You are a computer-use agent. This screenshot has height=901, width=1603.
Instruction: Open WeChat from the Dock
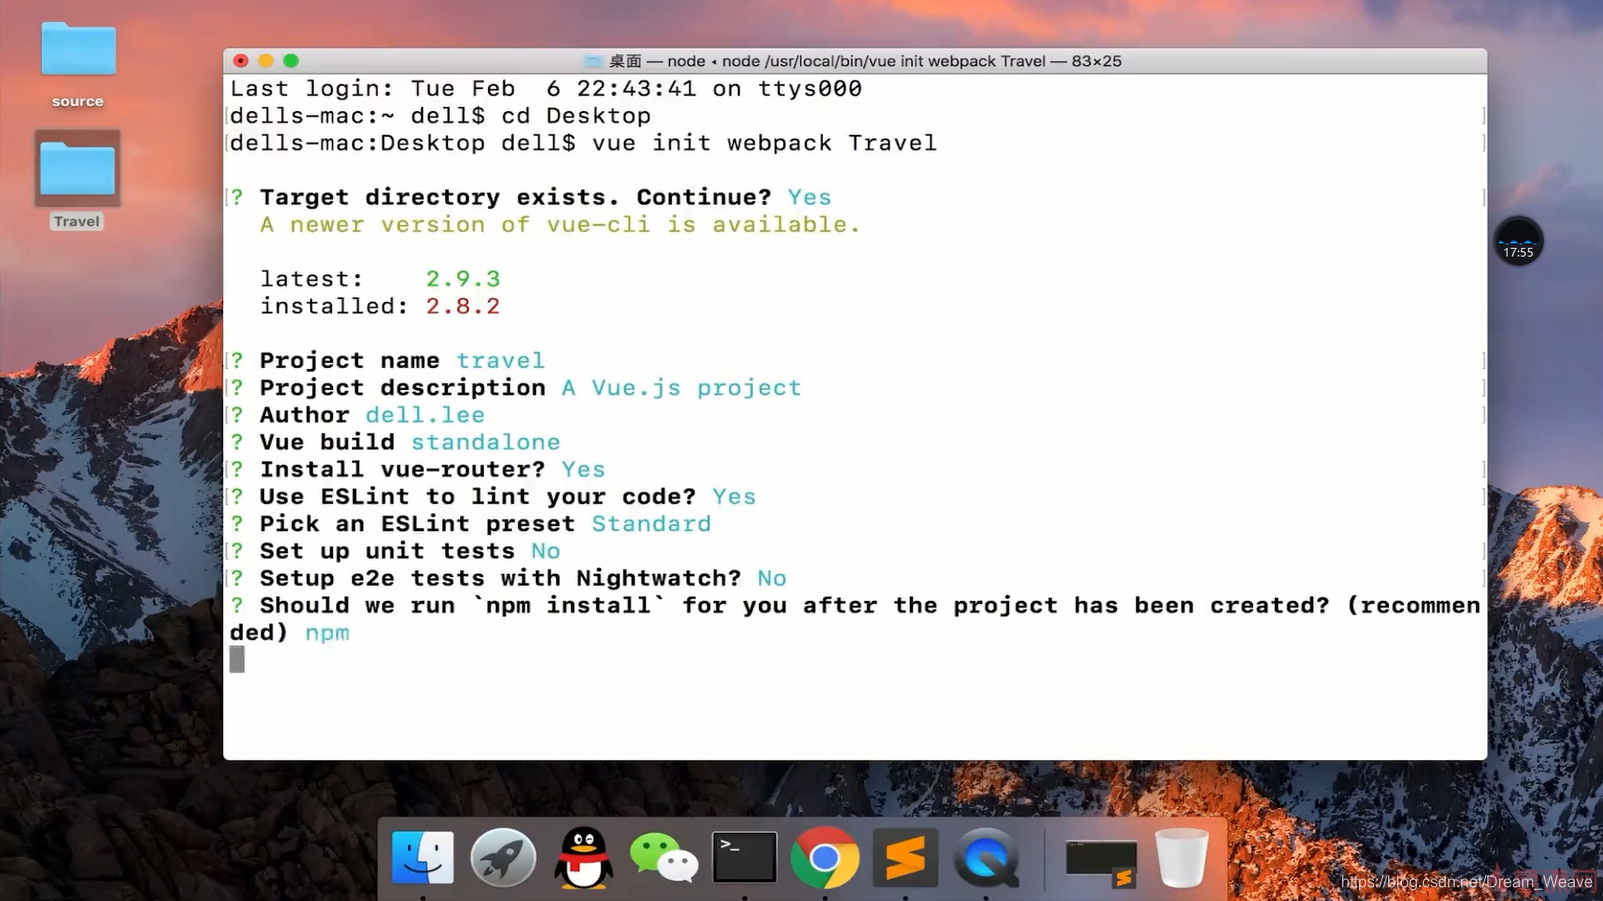pyautogui.click(x=663, y=857)
